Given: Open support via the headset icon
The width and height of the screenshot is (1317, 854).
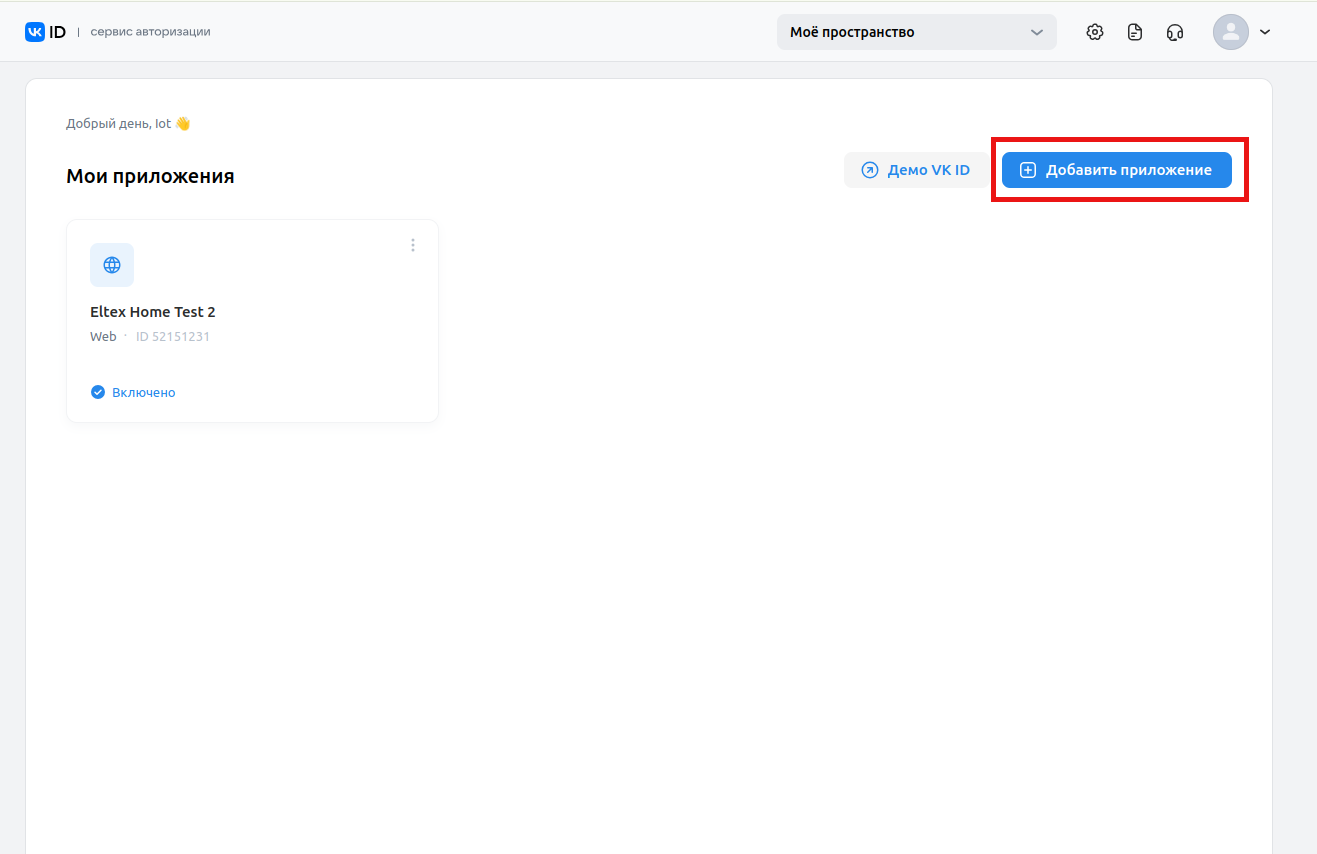Looking at the screenshot, I should [1175, 32].
